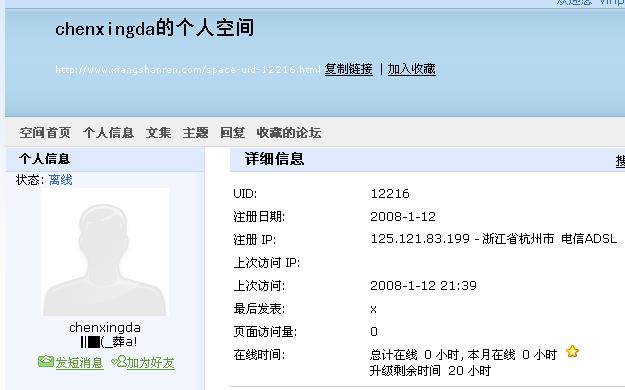The image size is (625, 390).
Task: Select the 主题 tab
Action: tap(195, 132)
